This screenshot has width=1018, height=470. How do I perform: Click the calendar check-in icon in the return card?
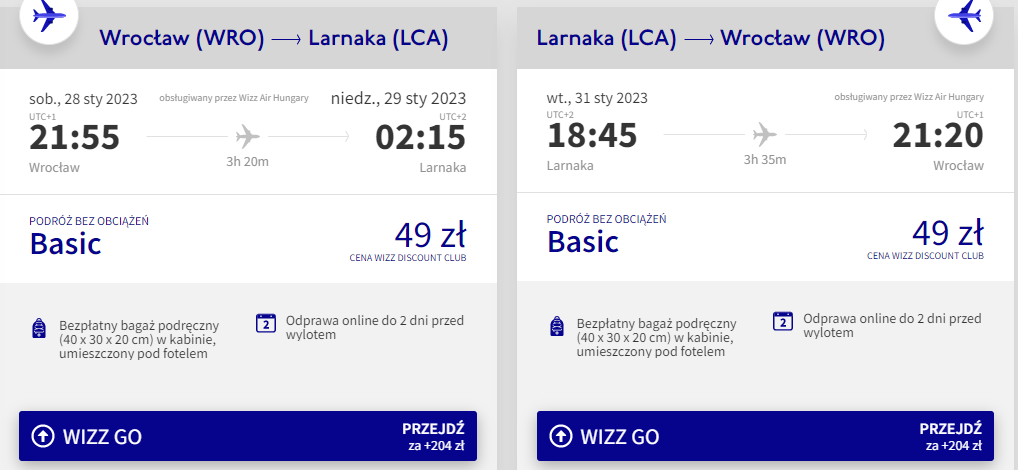[x=783, y=321]
